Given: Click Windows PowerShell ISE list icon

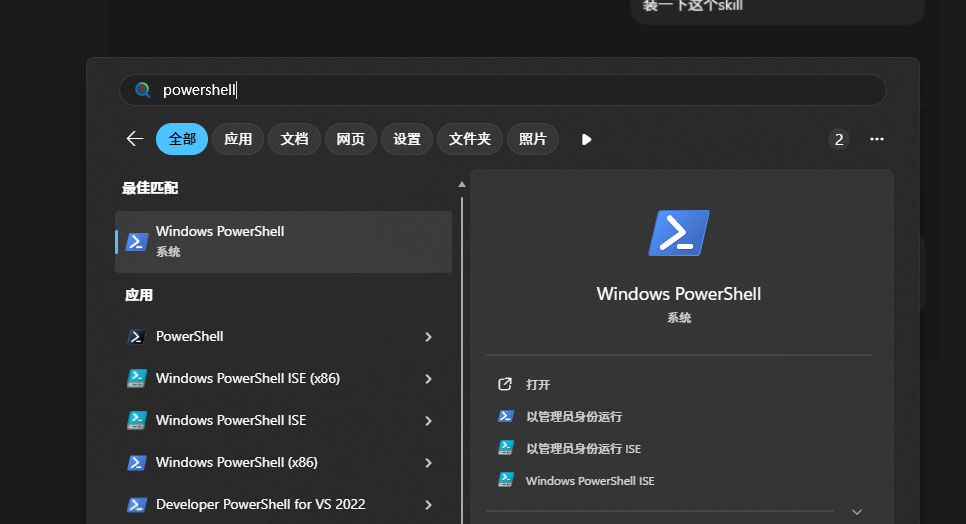Looking at the screenshot, I should coord(137,420).
